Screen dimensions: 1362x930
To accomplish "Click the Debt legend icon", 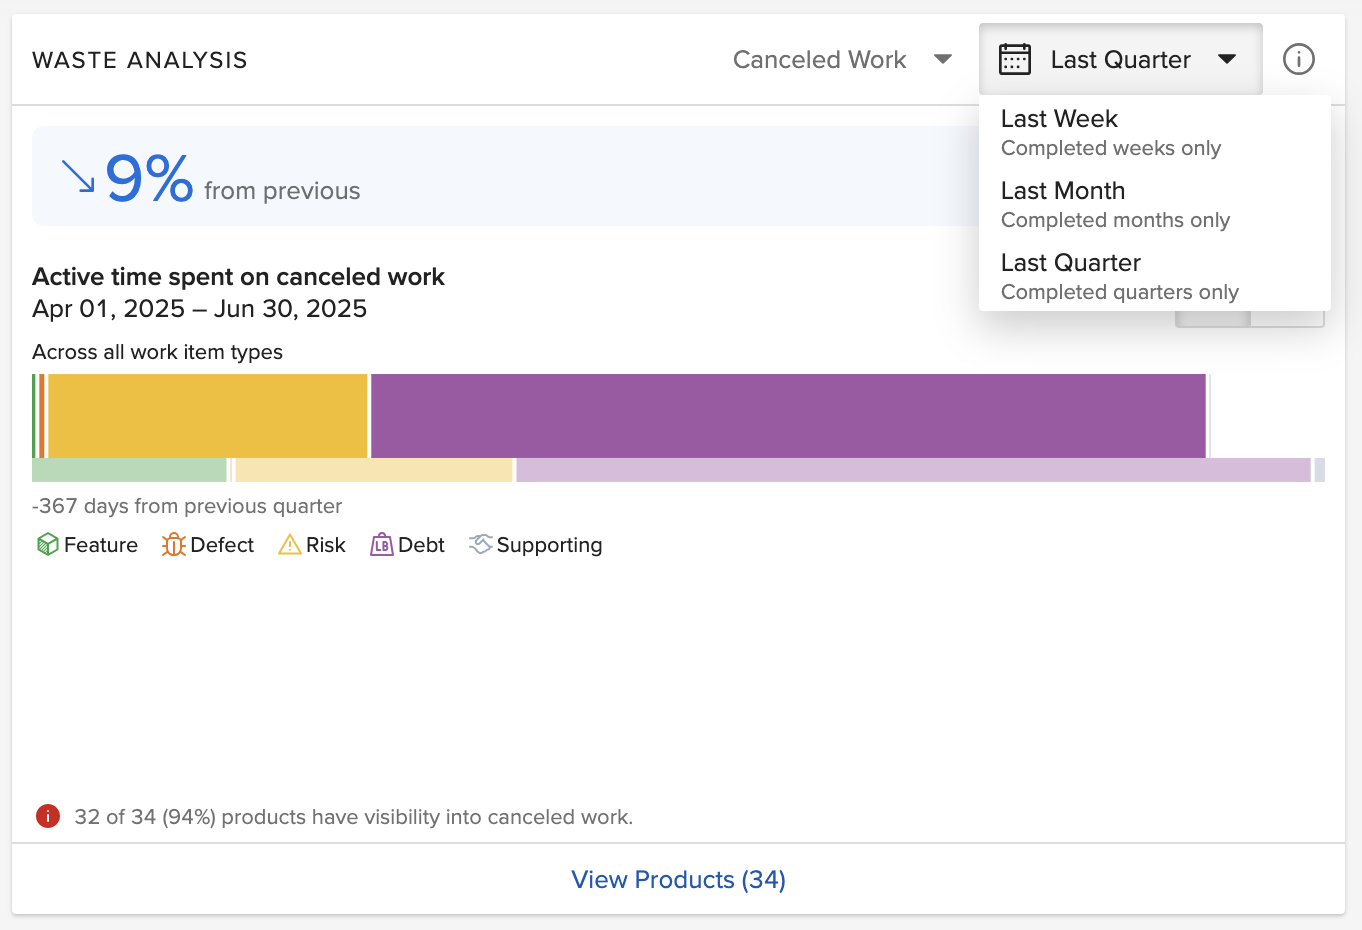I will [x=381, y=545].
